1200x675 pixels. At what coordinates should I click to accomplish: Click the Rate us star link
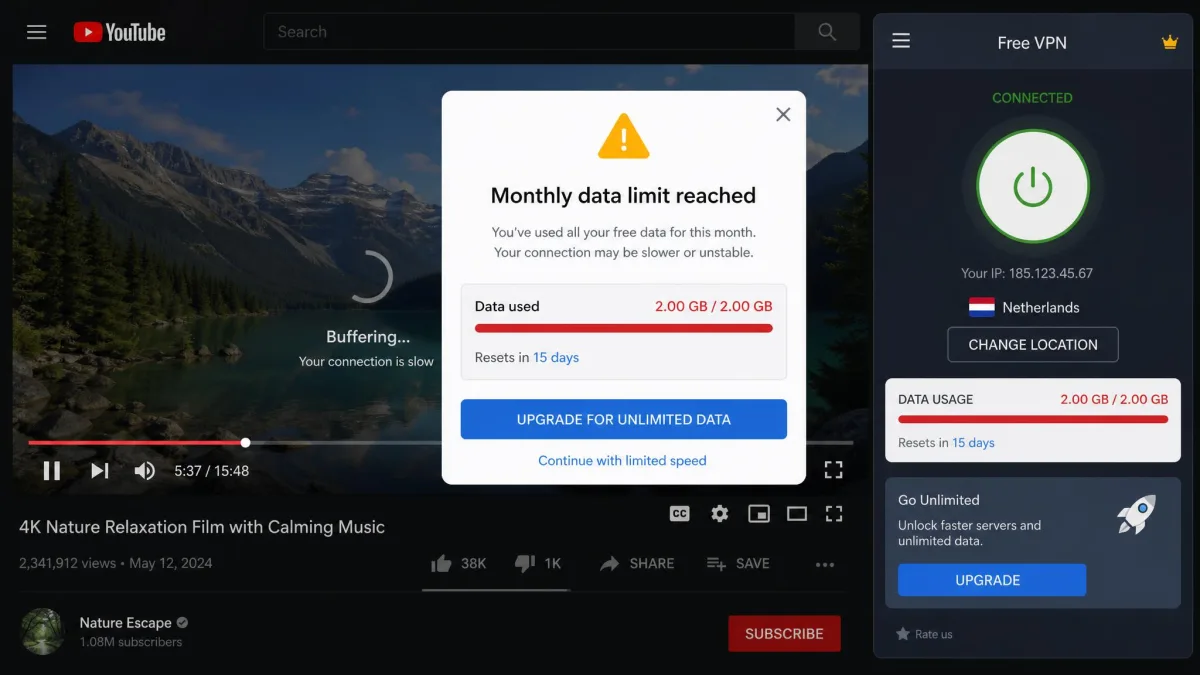[924, 634]
